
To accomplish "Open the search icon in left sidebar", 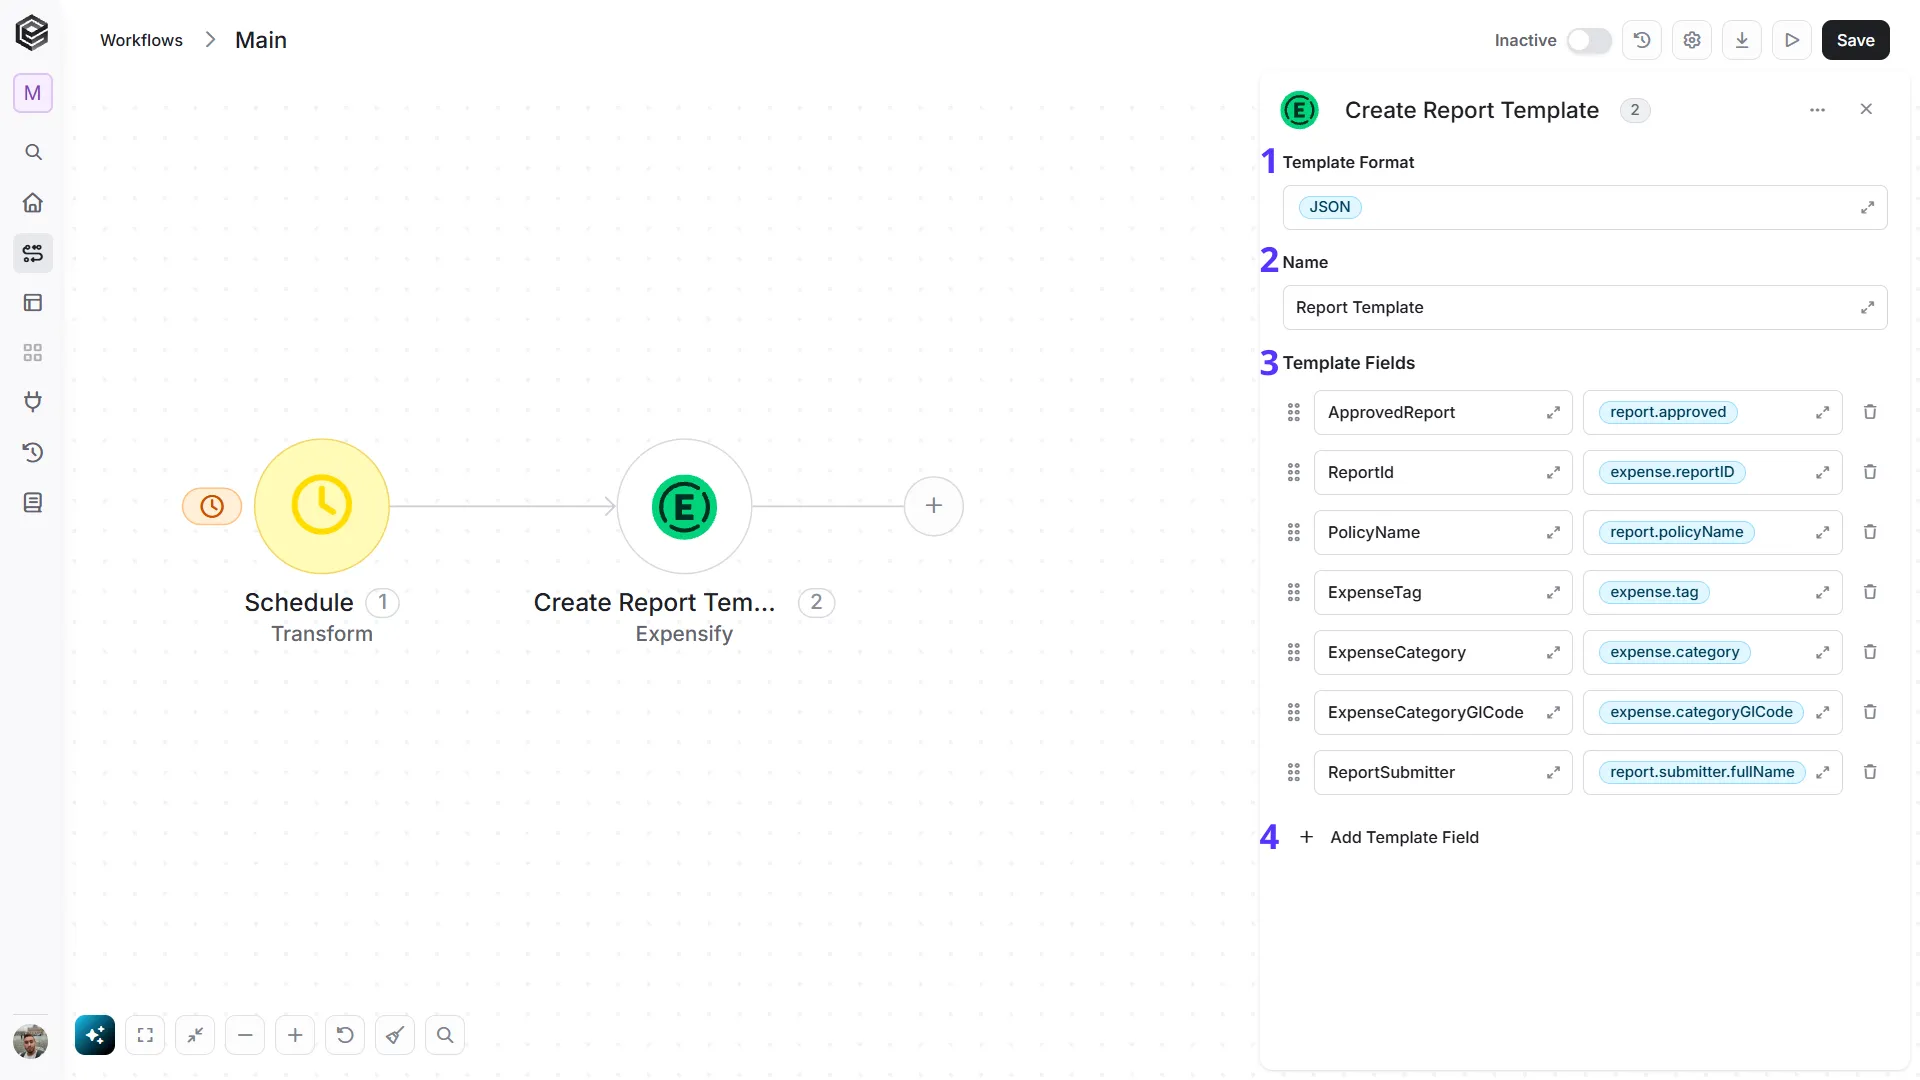I will 33,152.
